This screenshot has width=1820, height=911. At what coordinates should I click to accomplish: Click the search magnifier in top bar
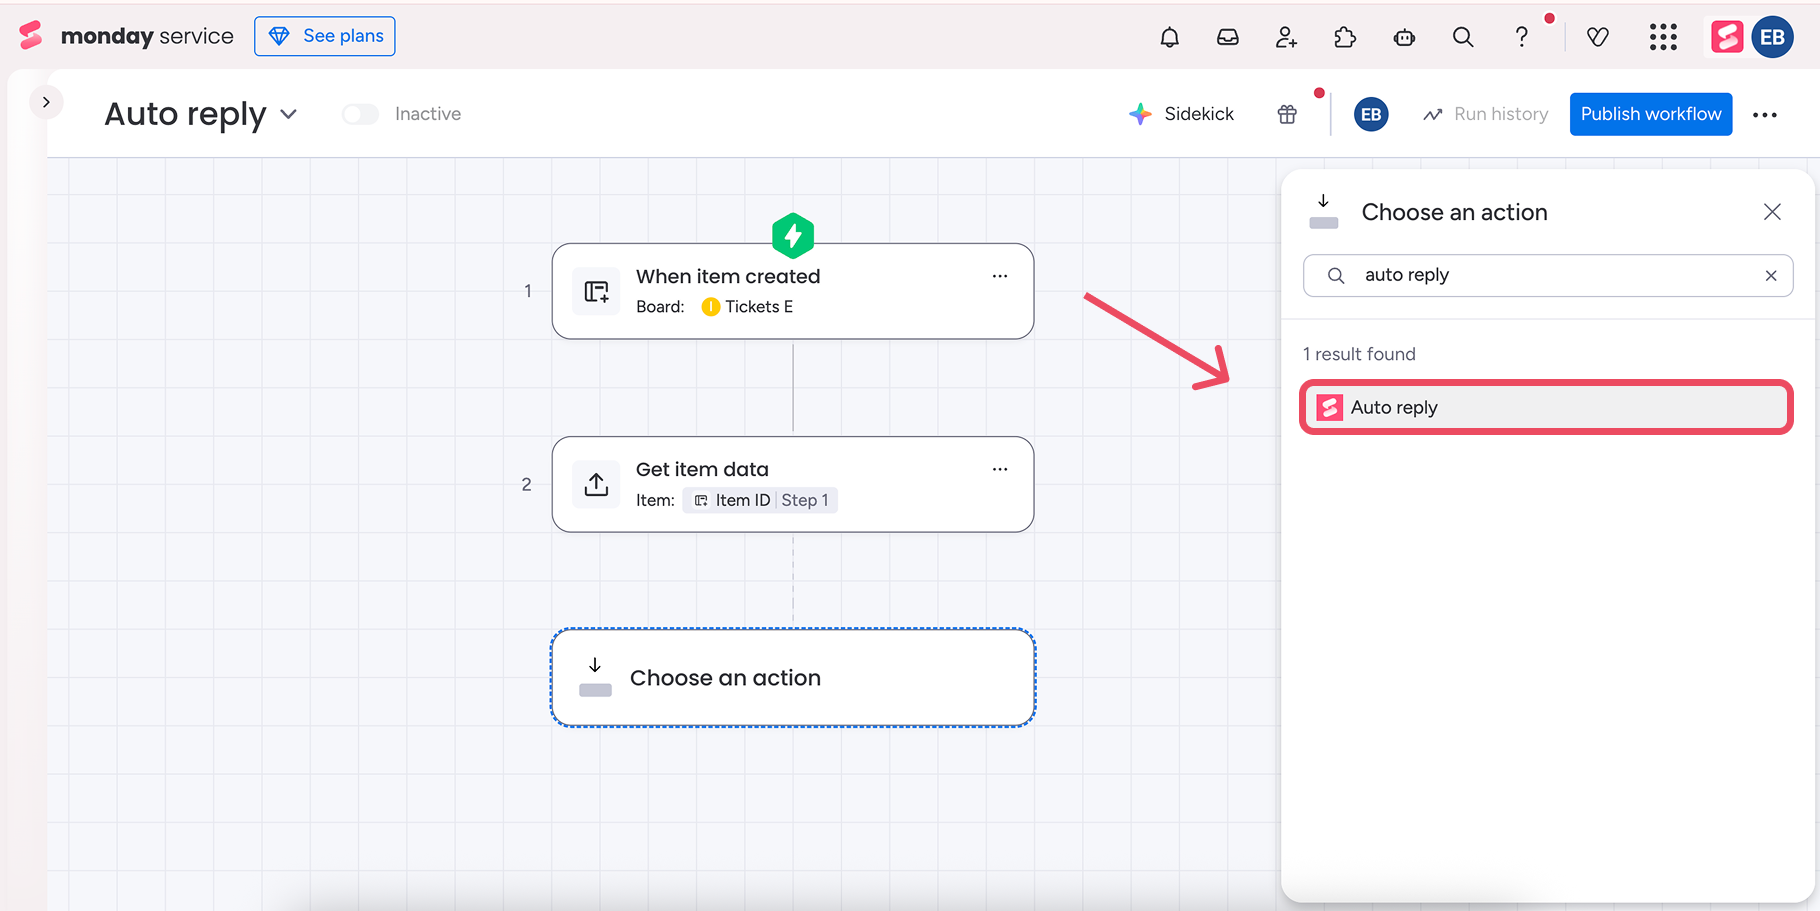[x=1463, y=37]
